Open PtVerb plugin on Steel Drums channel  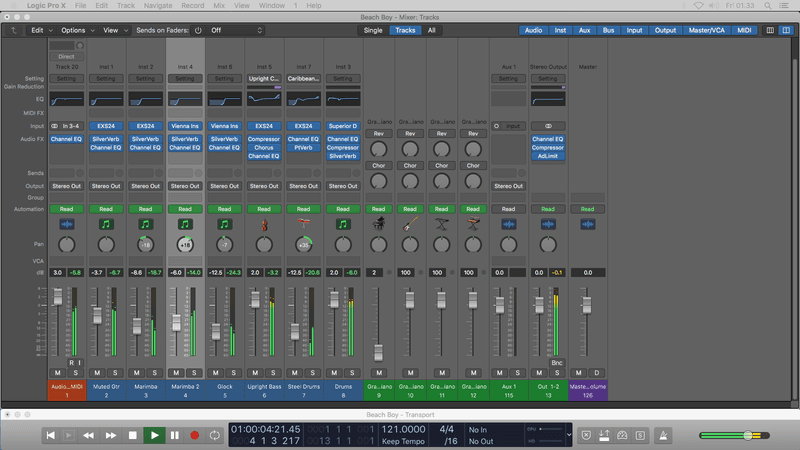tap(304, 147)
